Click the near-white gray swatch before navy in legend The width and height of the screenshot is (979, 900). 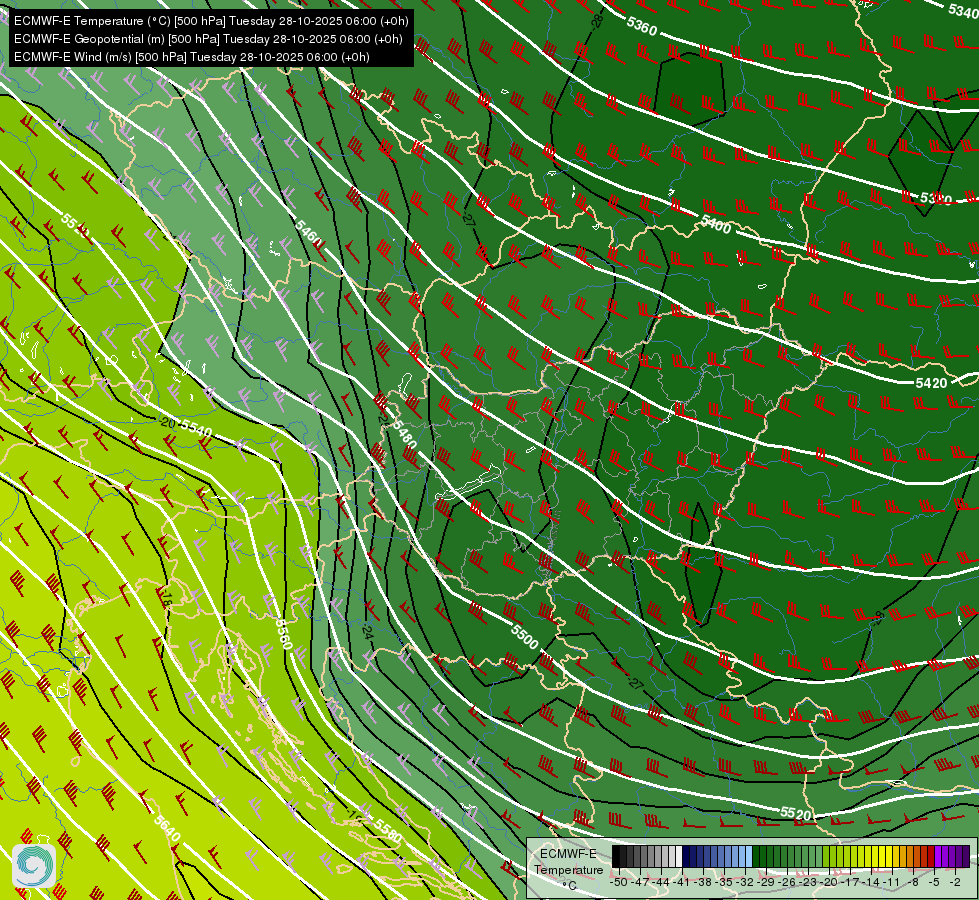point(679,856)
